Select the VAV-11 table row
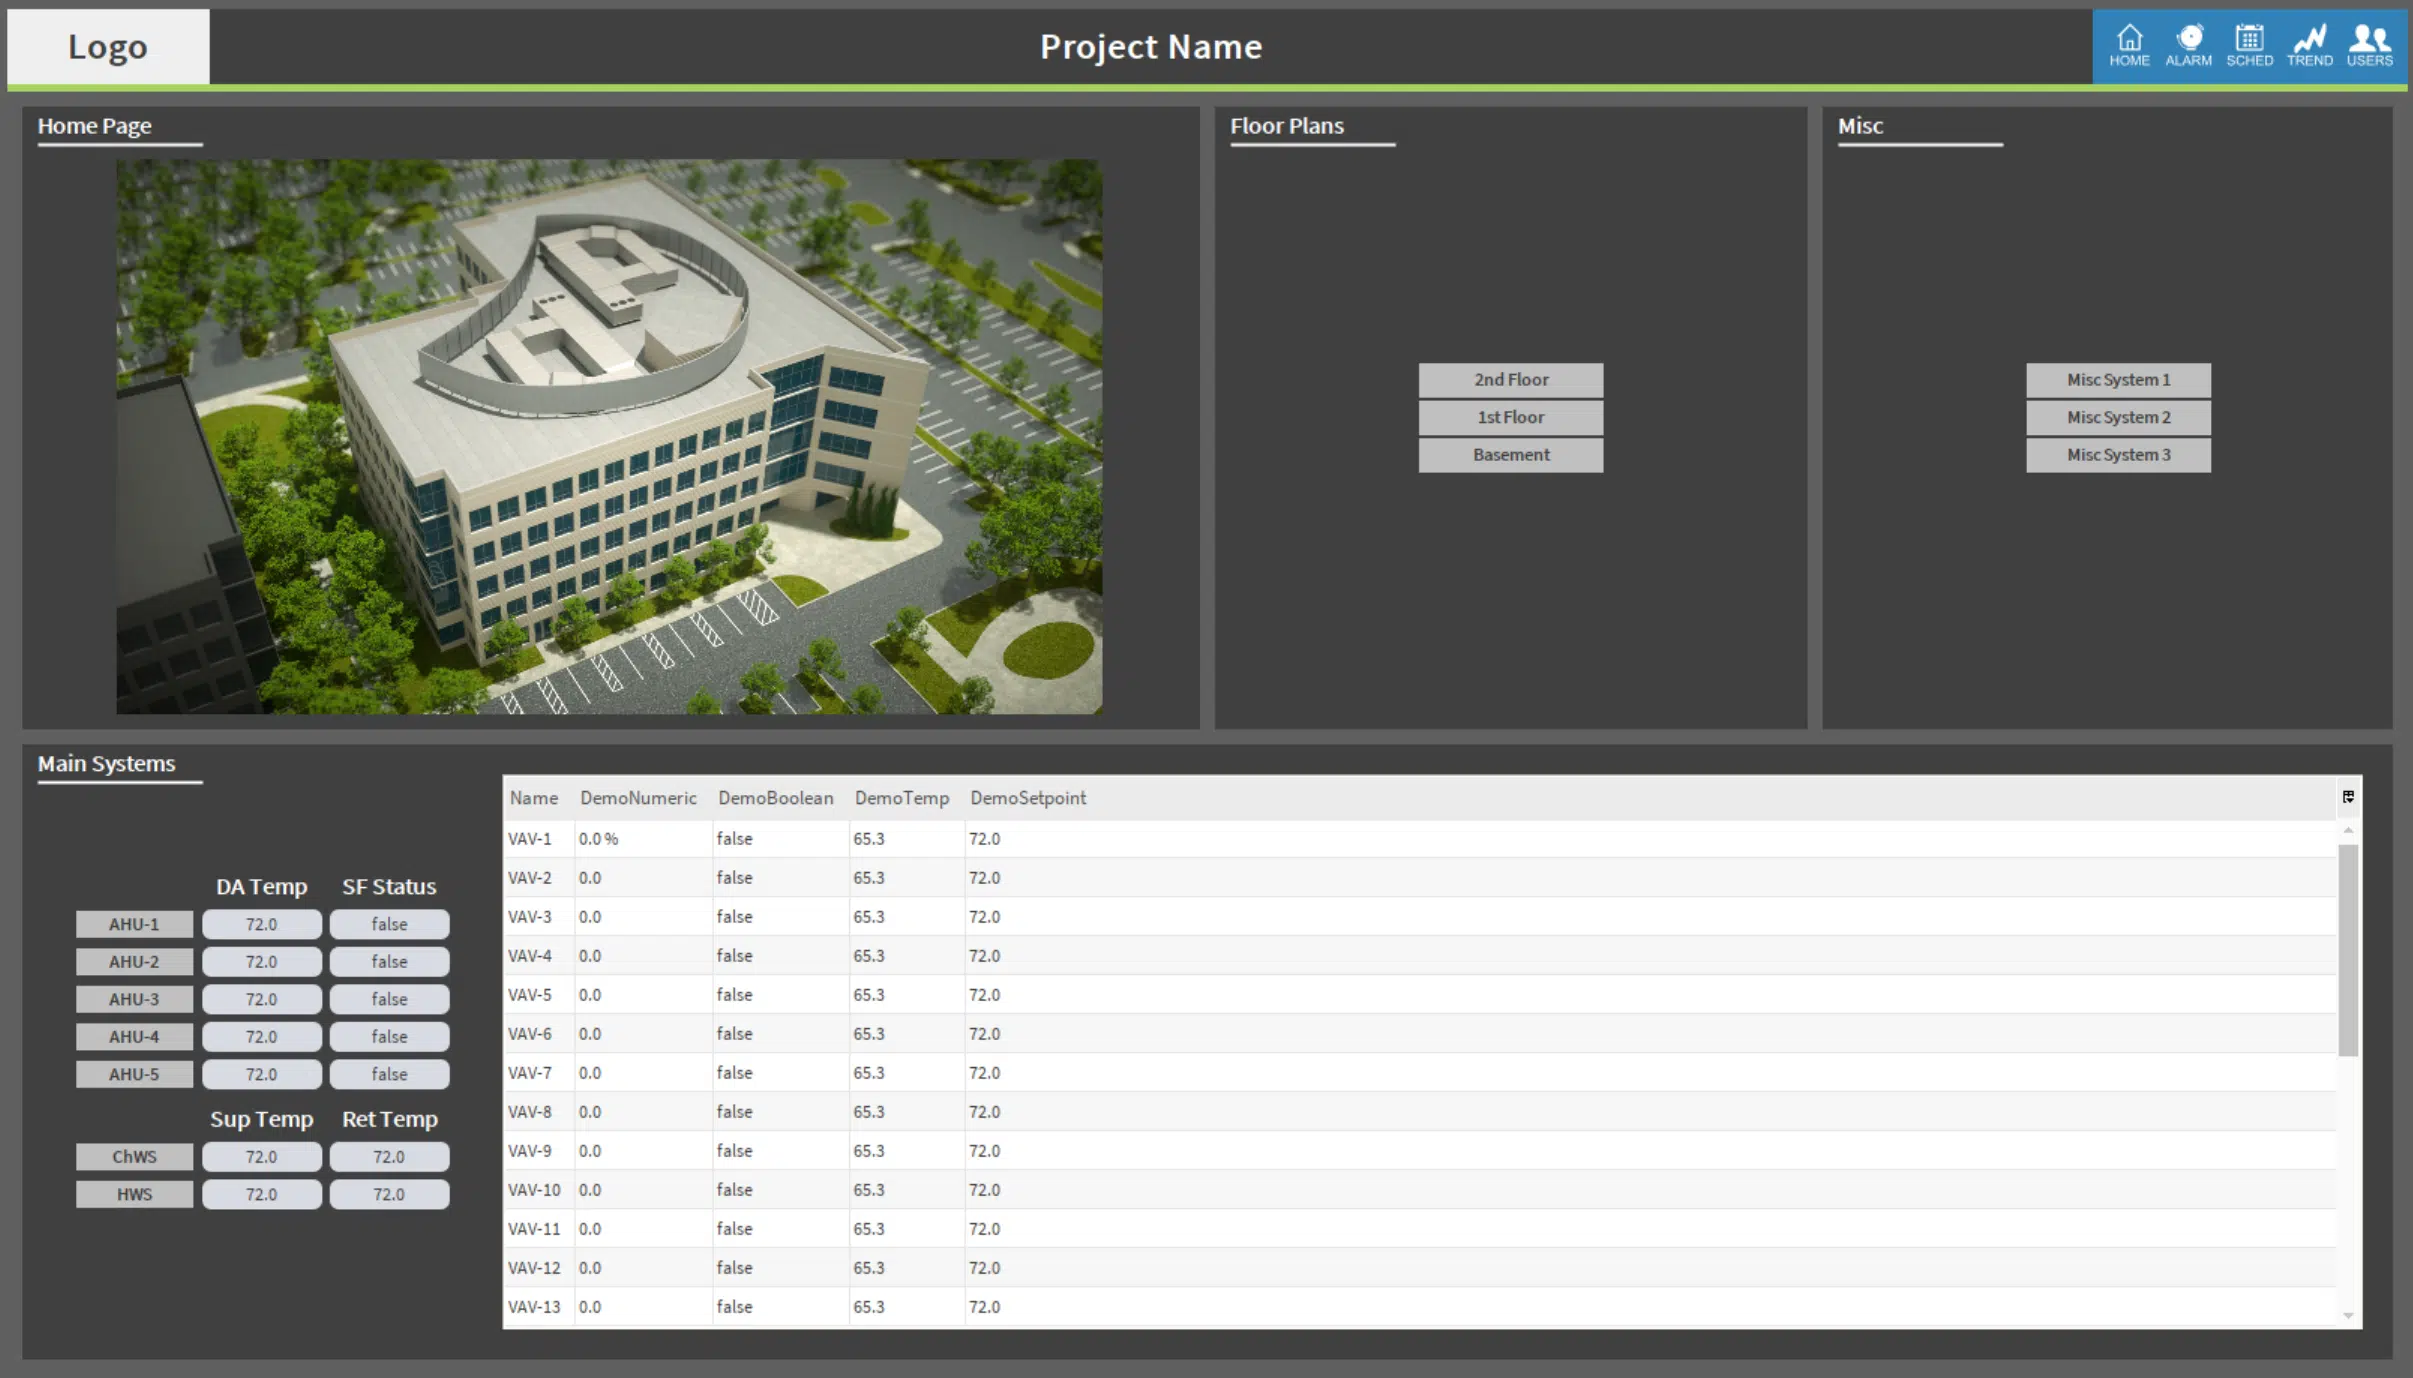 pyautogui.click(x=1420, y=1229)
